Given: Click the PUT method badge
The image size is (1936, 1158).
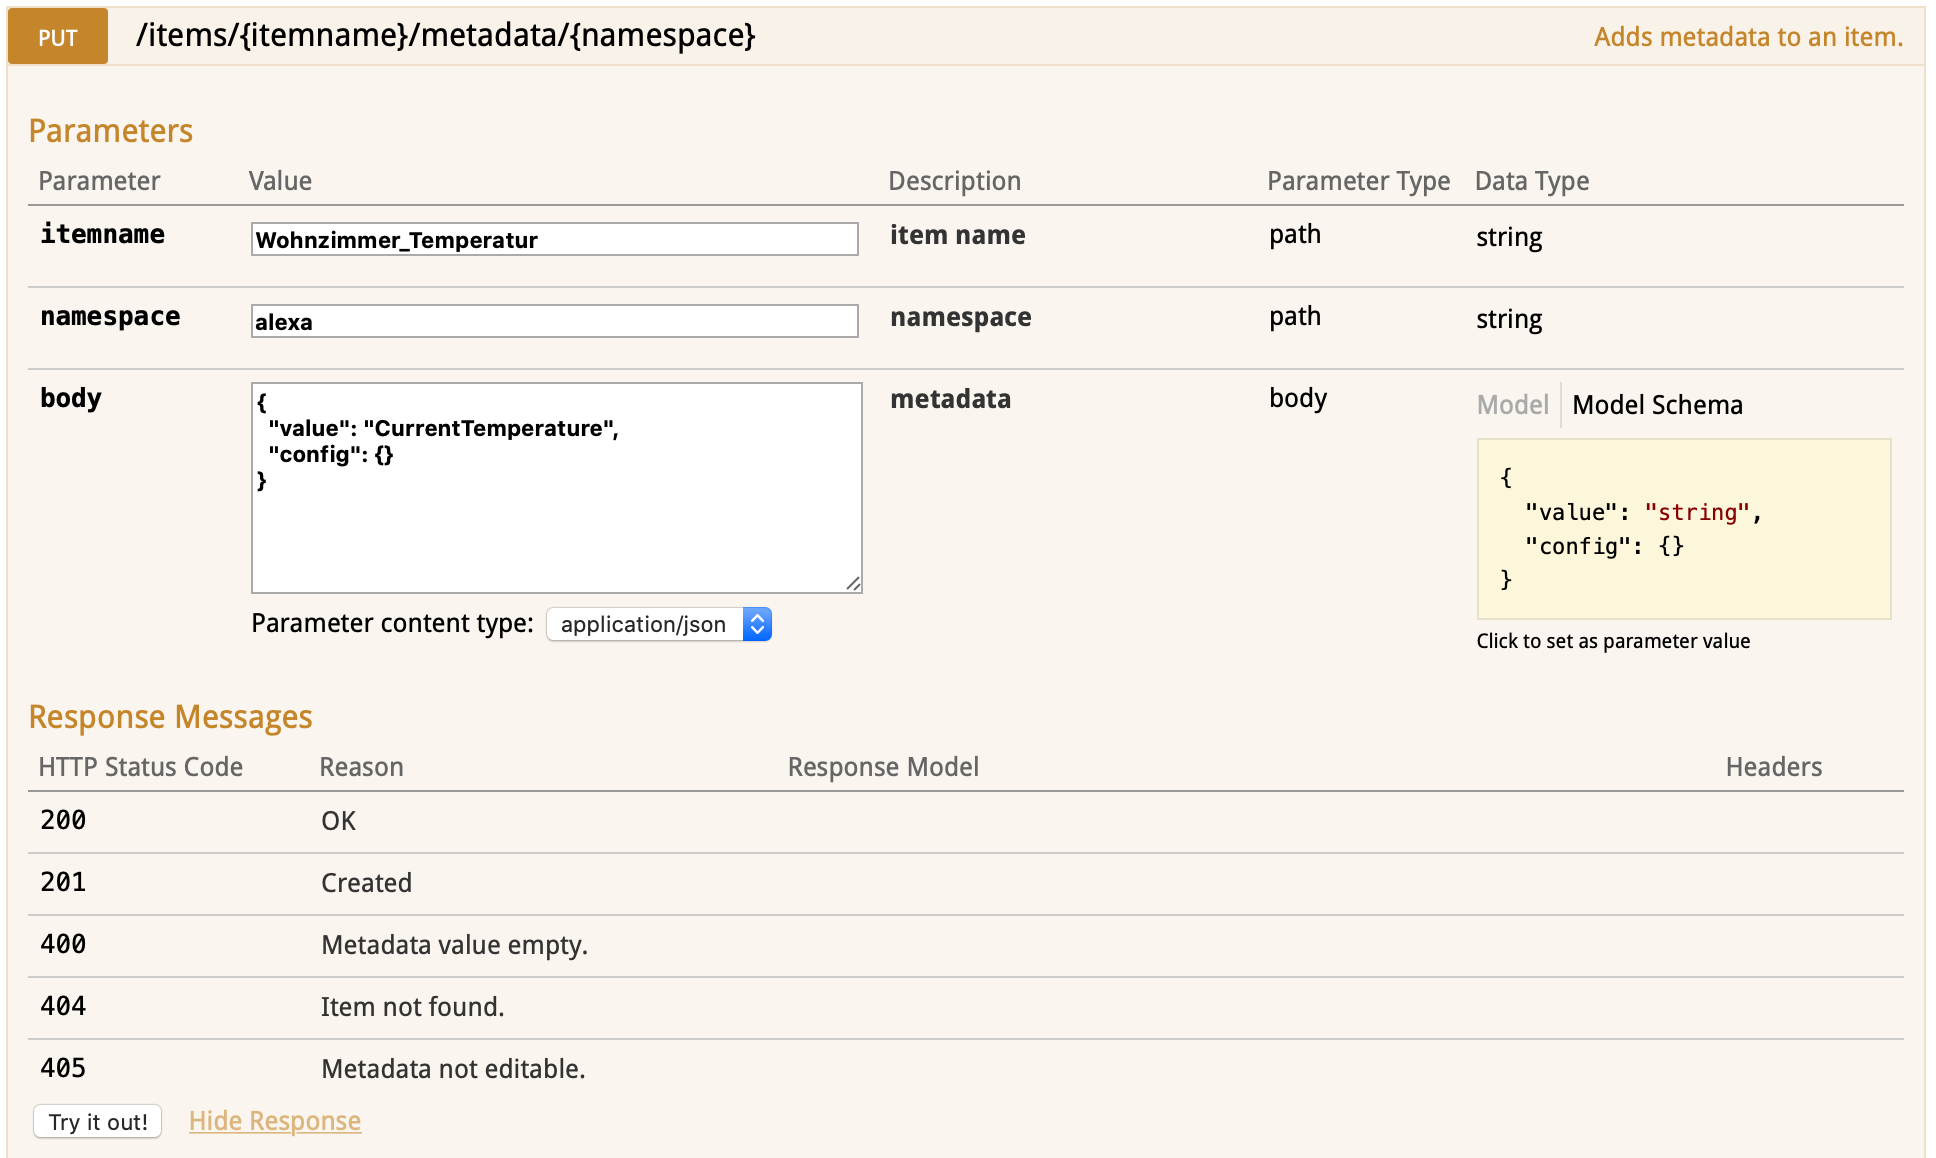Looking at the screenshot, I should coord(58,37).
